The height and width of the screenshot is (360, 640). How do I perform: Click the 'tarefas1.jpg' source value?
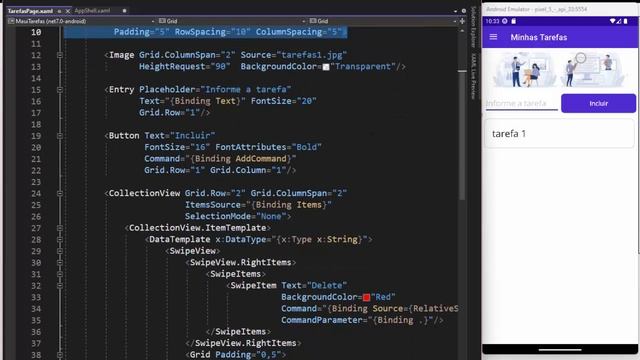click(x=311, y=55)
